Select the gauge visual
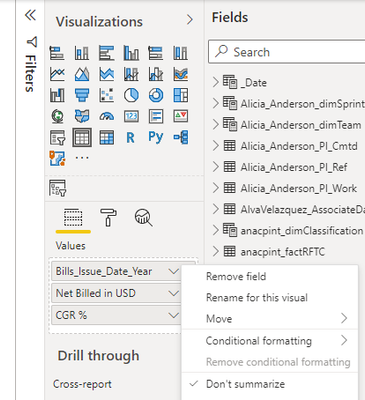 click(x=107, y=116)
